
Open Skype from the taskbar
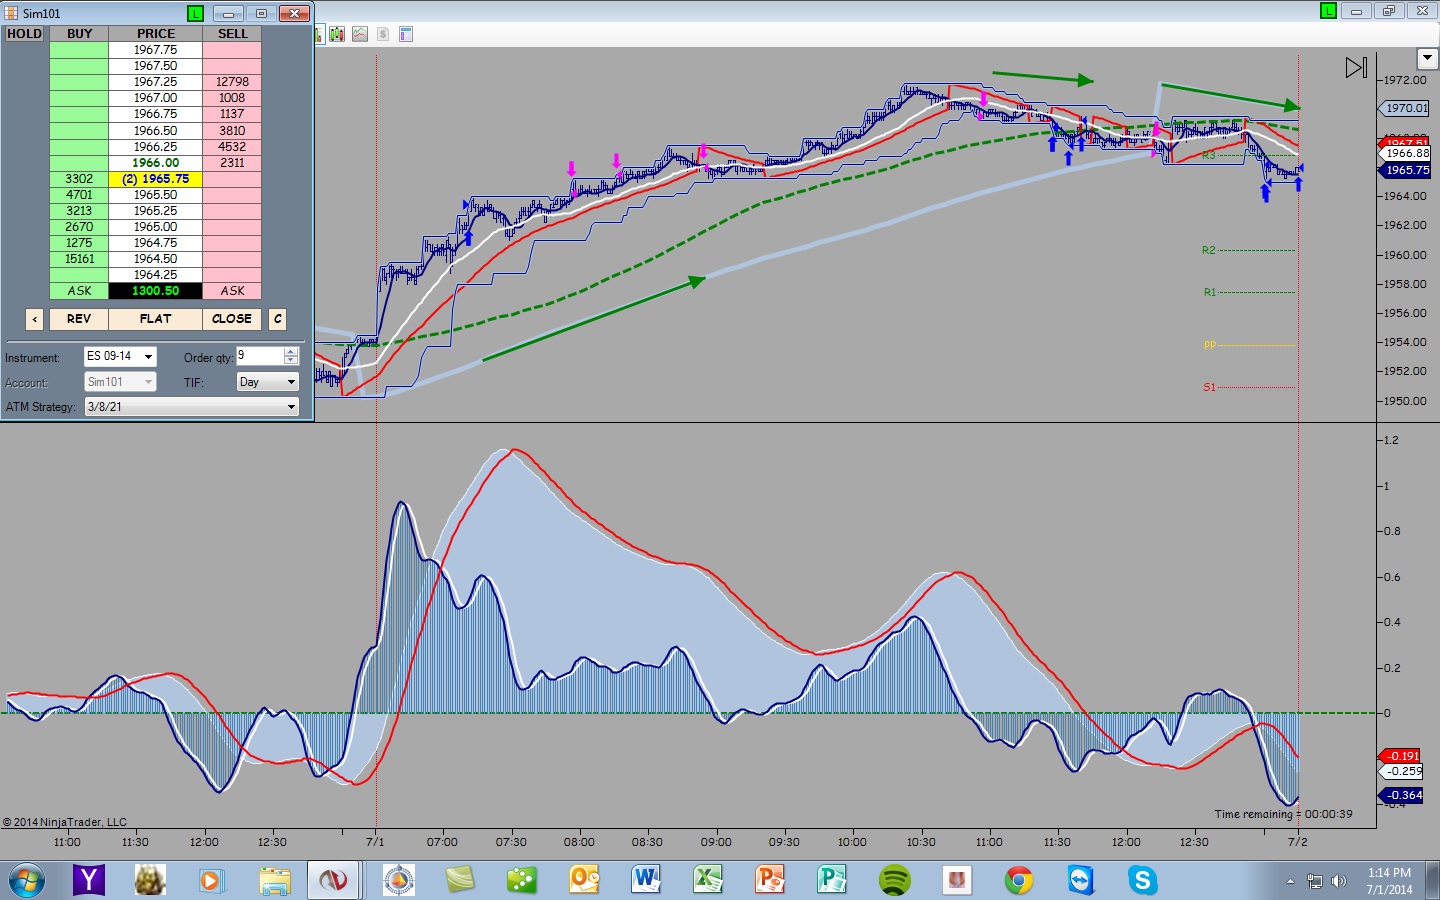1143,880
